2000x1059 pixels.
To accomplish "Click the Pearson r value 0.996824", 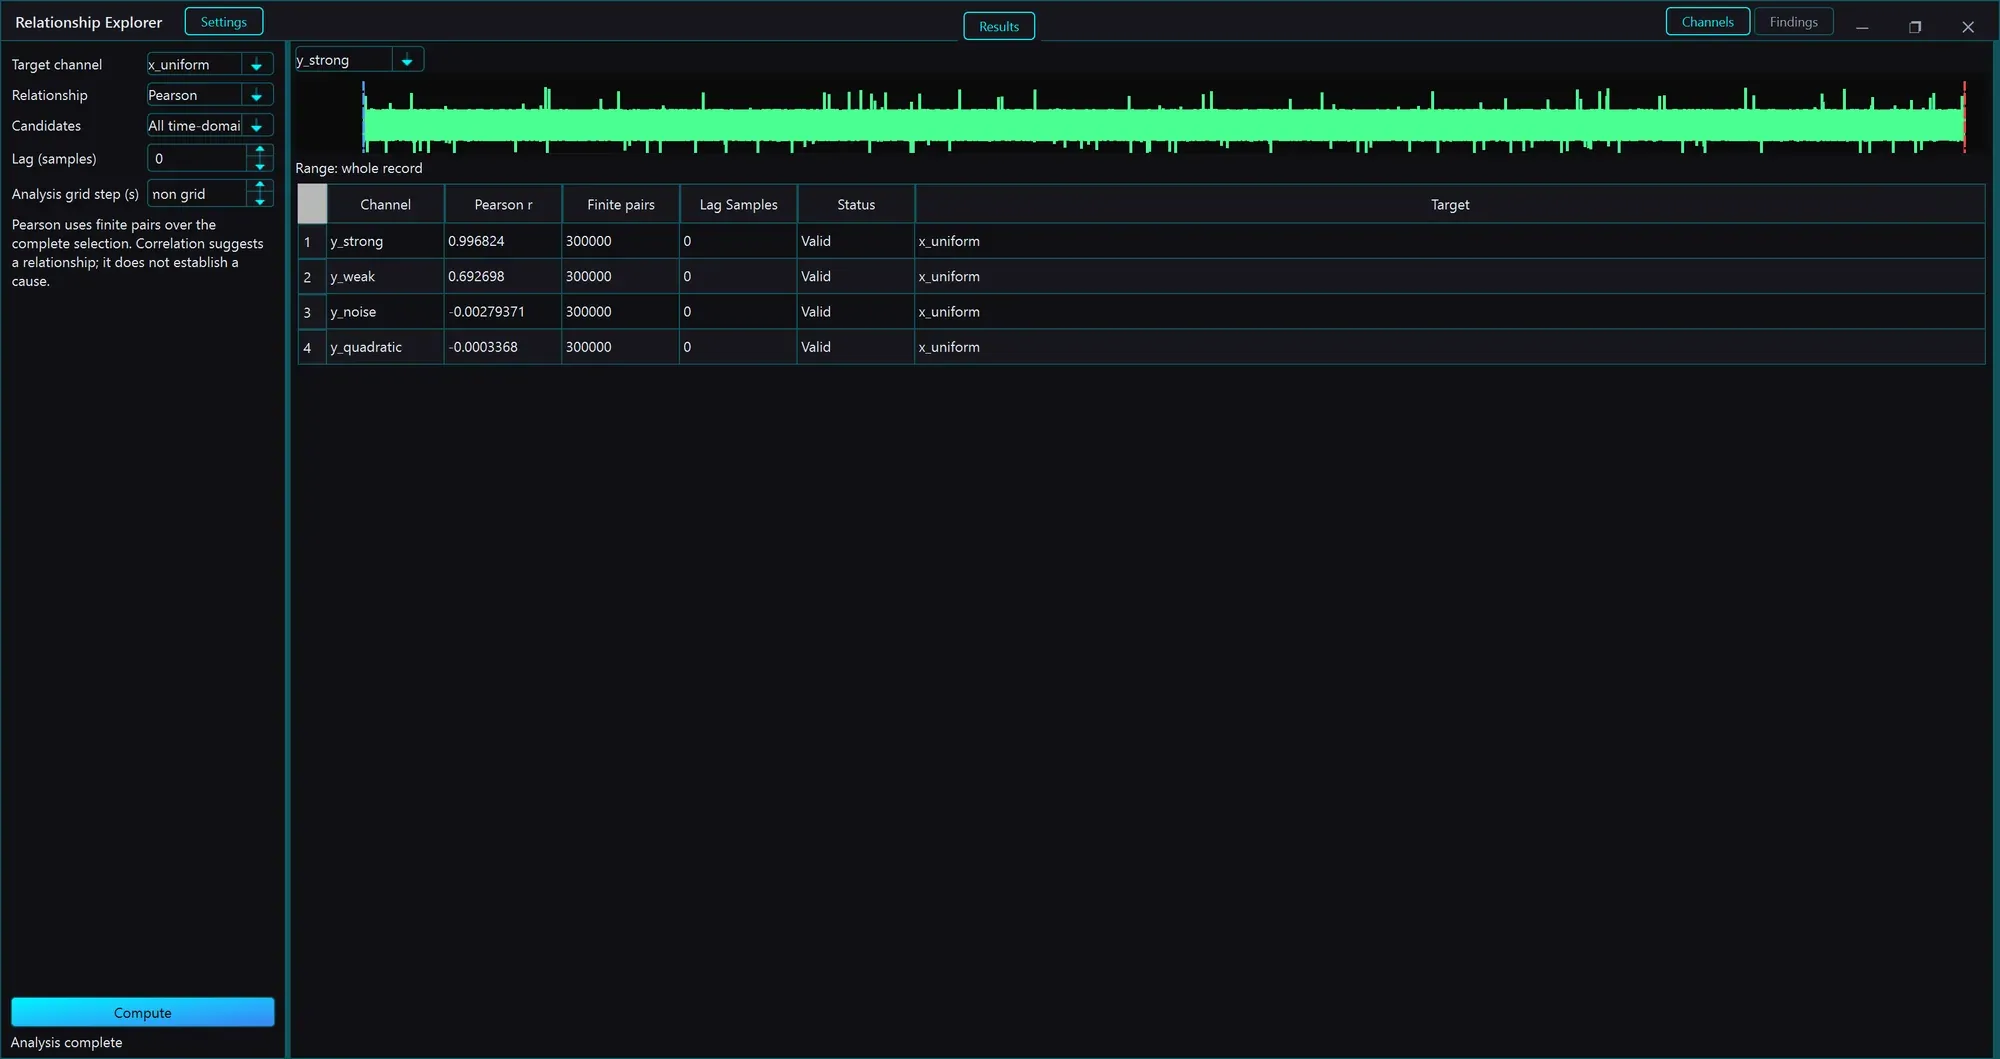I will [503, 241].
